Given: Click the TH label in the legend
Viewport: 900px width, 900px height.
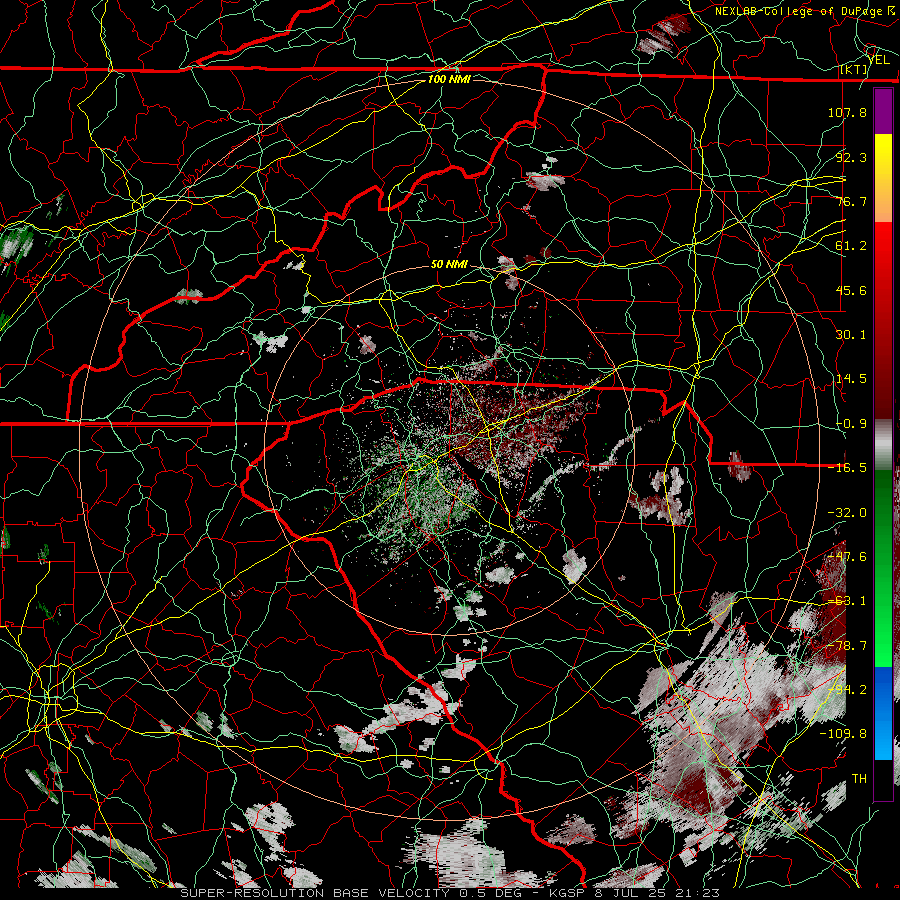Looking at the screenshot, I should [x=859, y=779].
